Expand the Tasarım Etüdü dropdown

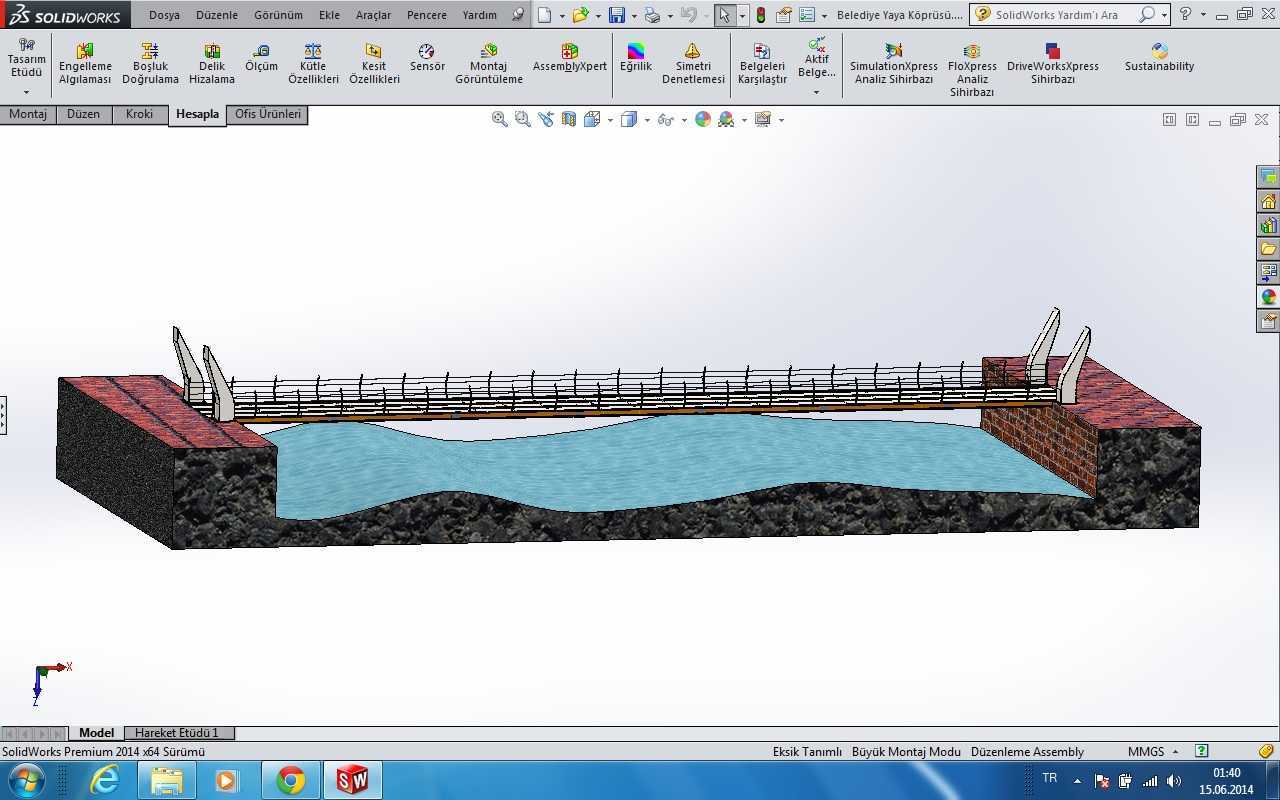[x=26, y=92]
